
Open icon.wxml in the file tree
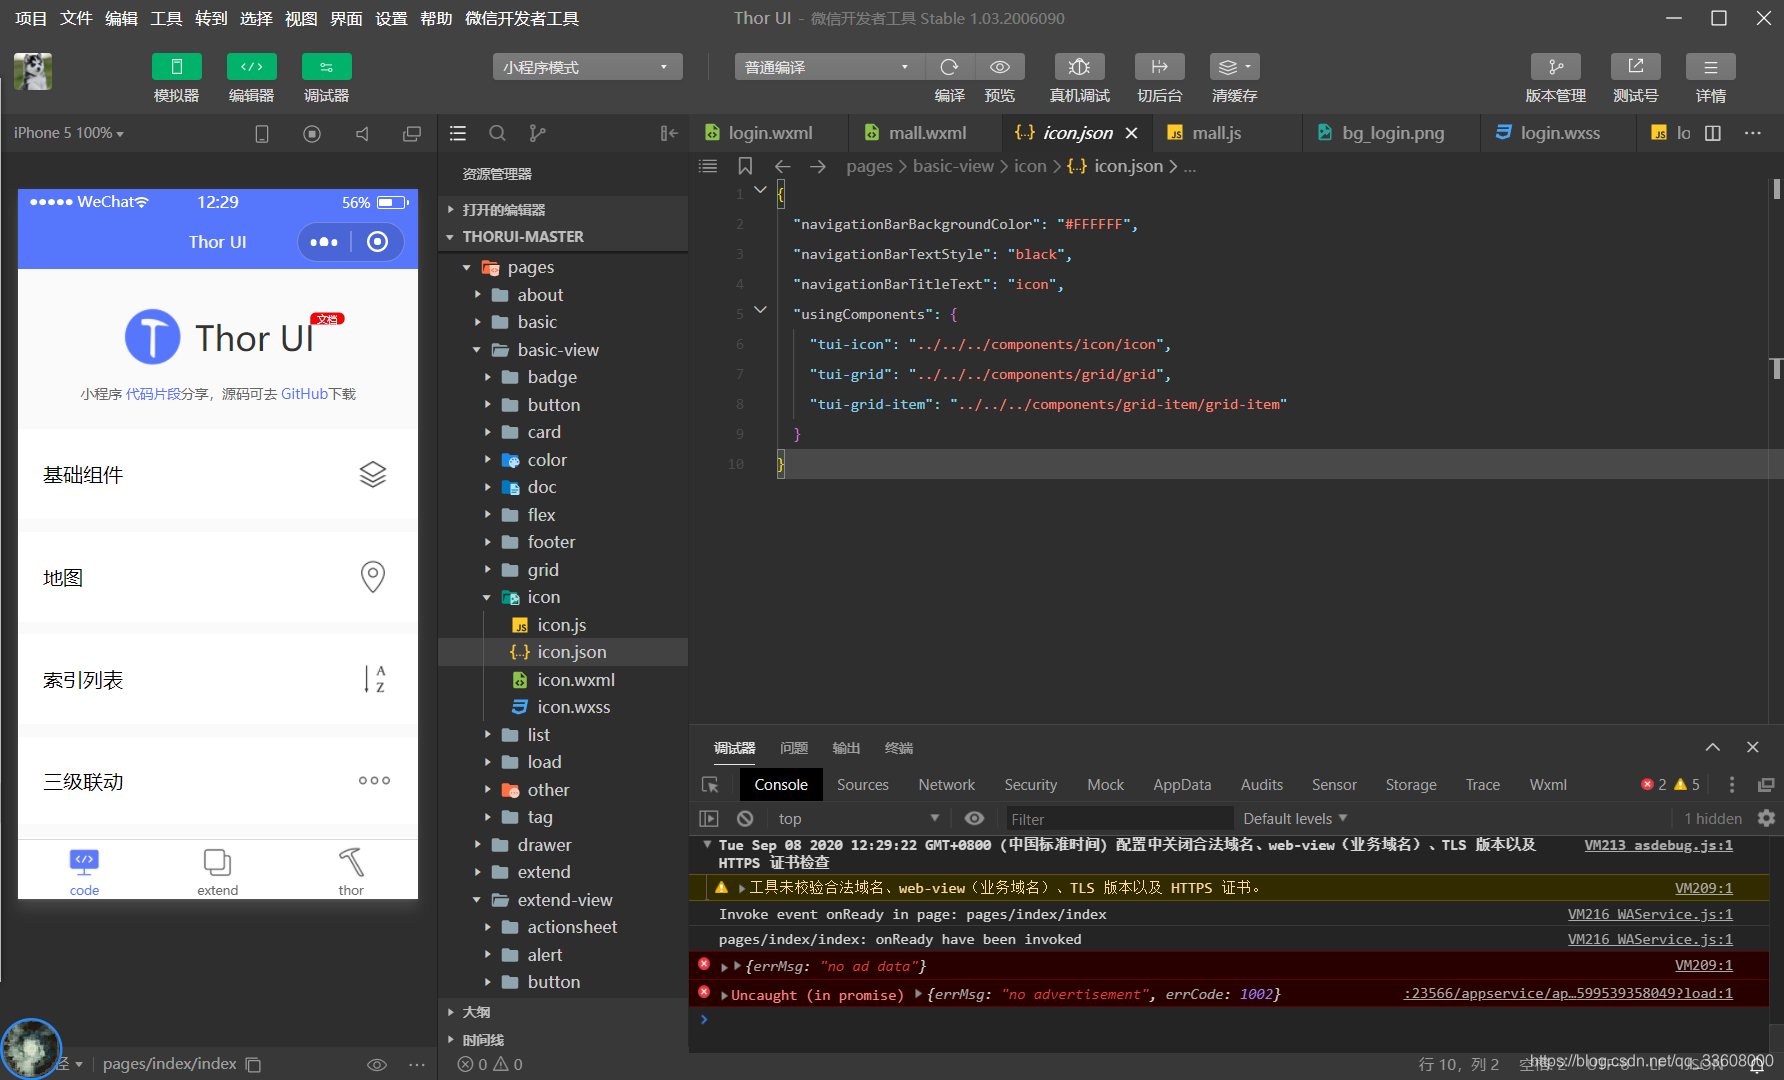tap(563, 680)
